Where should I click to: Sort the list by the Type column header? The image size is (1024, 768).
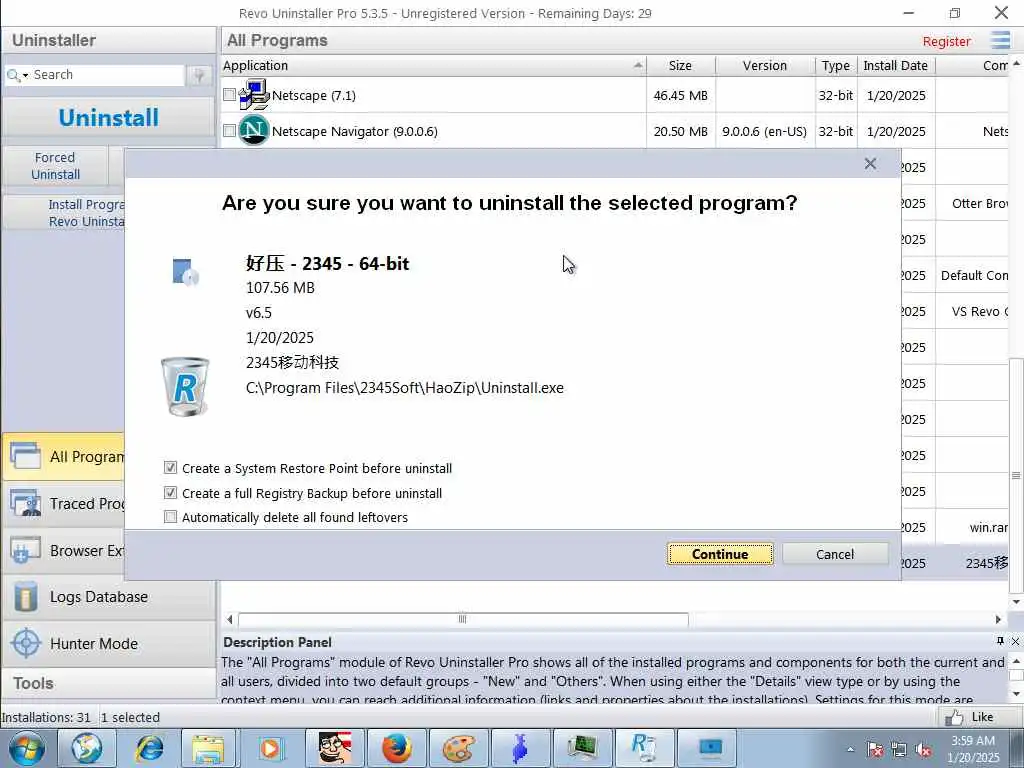pyautogui.click(x=835, y=65)
